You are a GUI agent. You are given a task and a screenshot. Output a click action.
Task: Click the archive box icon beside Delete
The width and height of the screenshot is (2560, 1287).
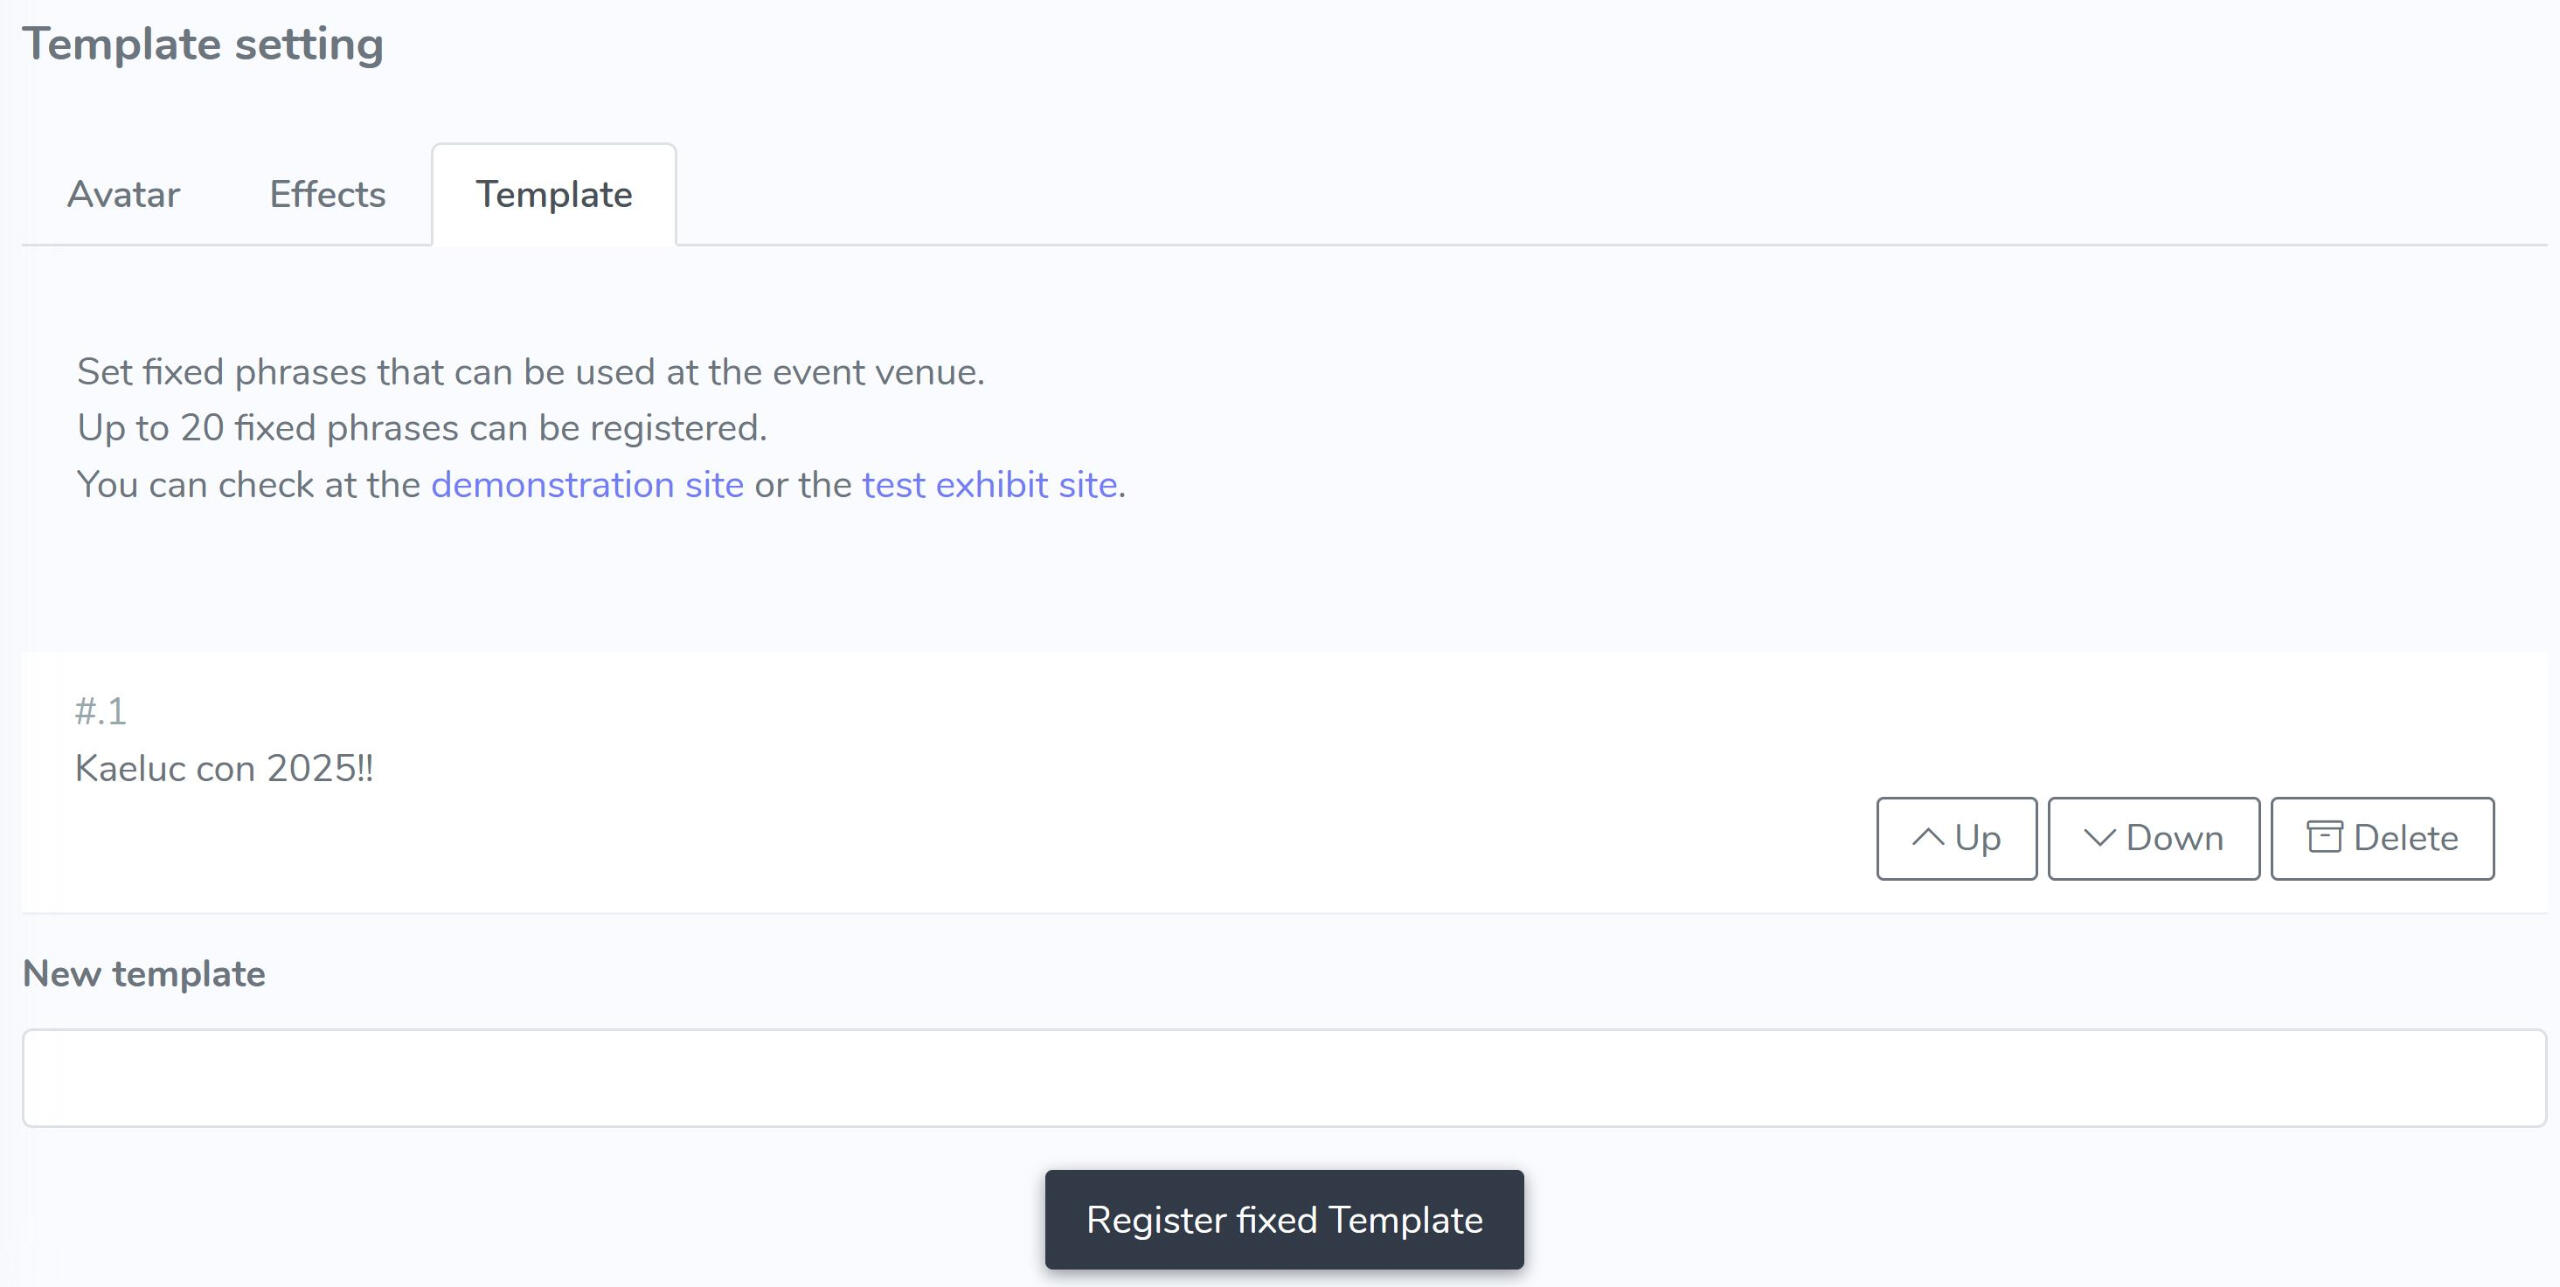(x=2324, y=837)
